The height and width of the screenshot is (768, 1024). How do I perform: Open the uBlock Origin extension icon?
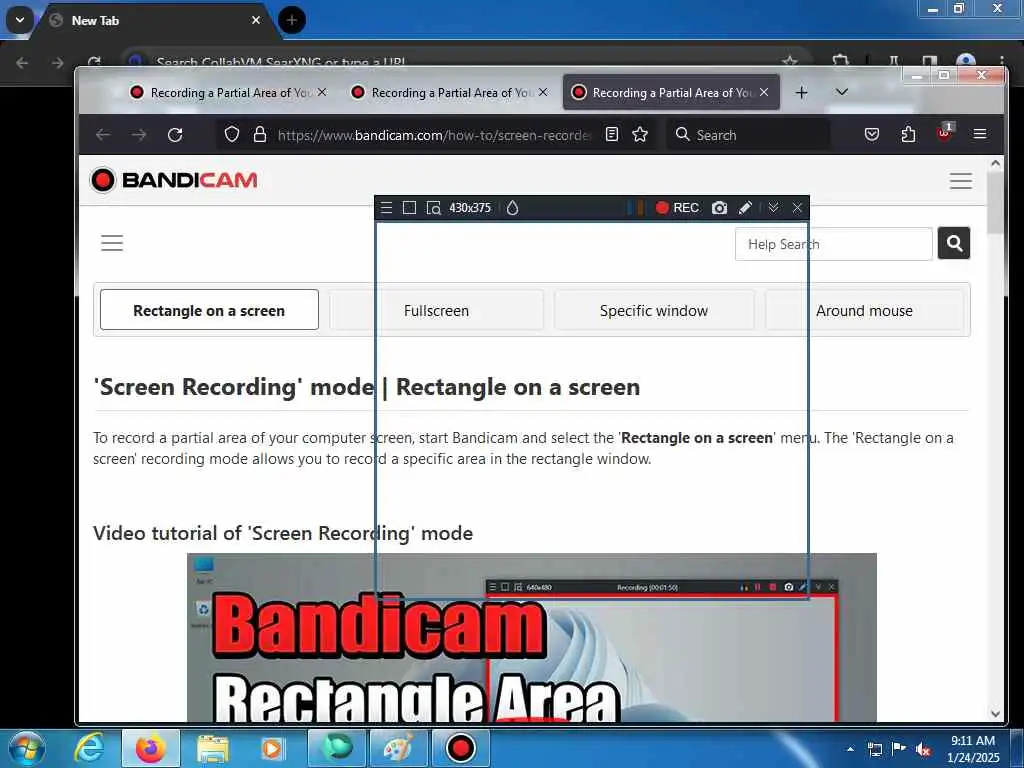pyautogui.click(x=944, y=133)
